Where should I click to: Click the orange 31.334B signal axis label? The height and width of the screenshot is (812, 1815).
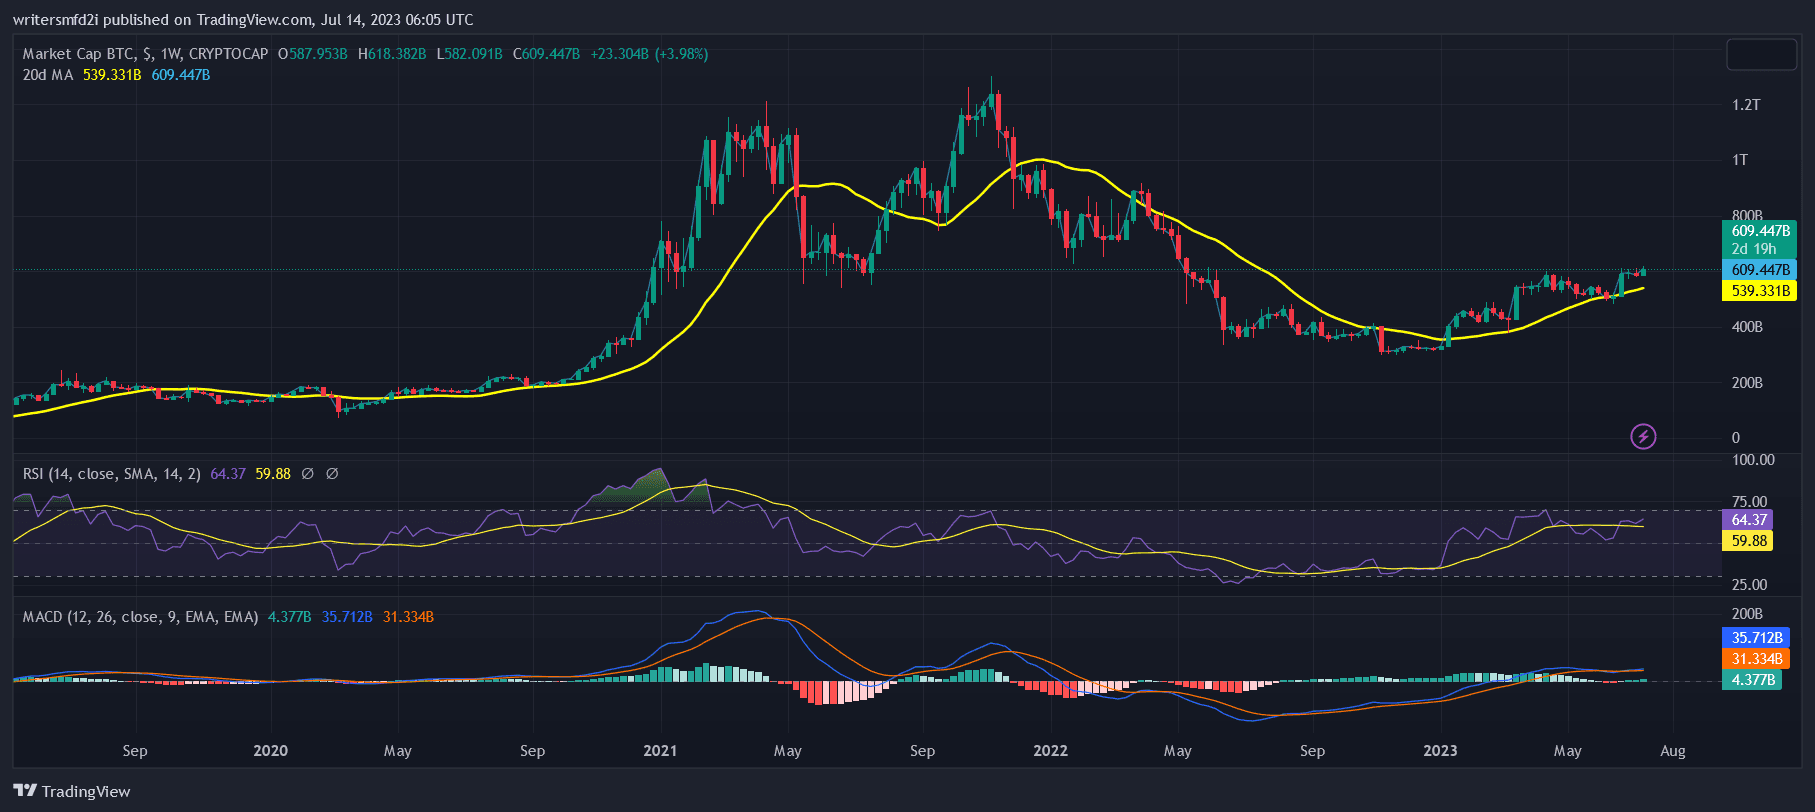(x=1756, y=659)
